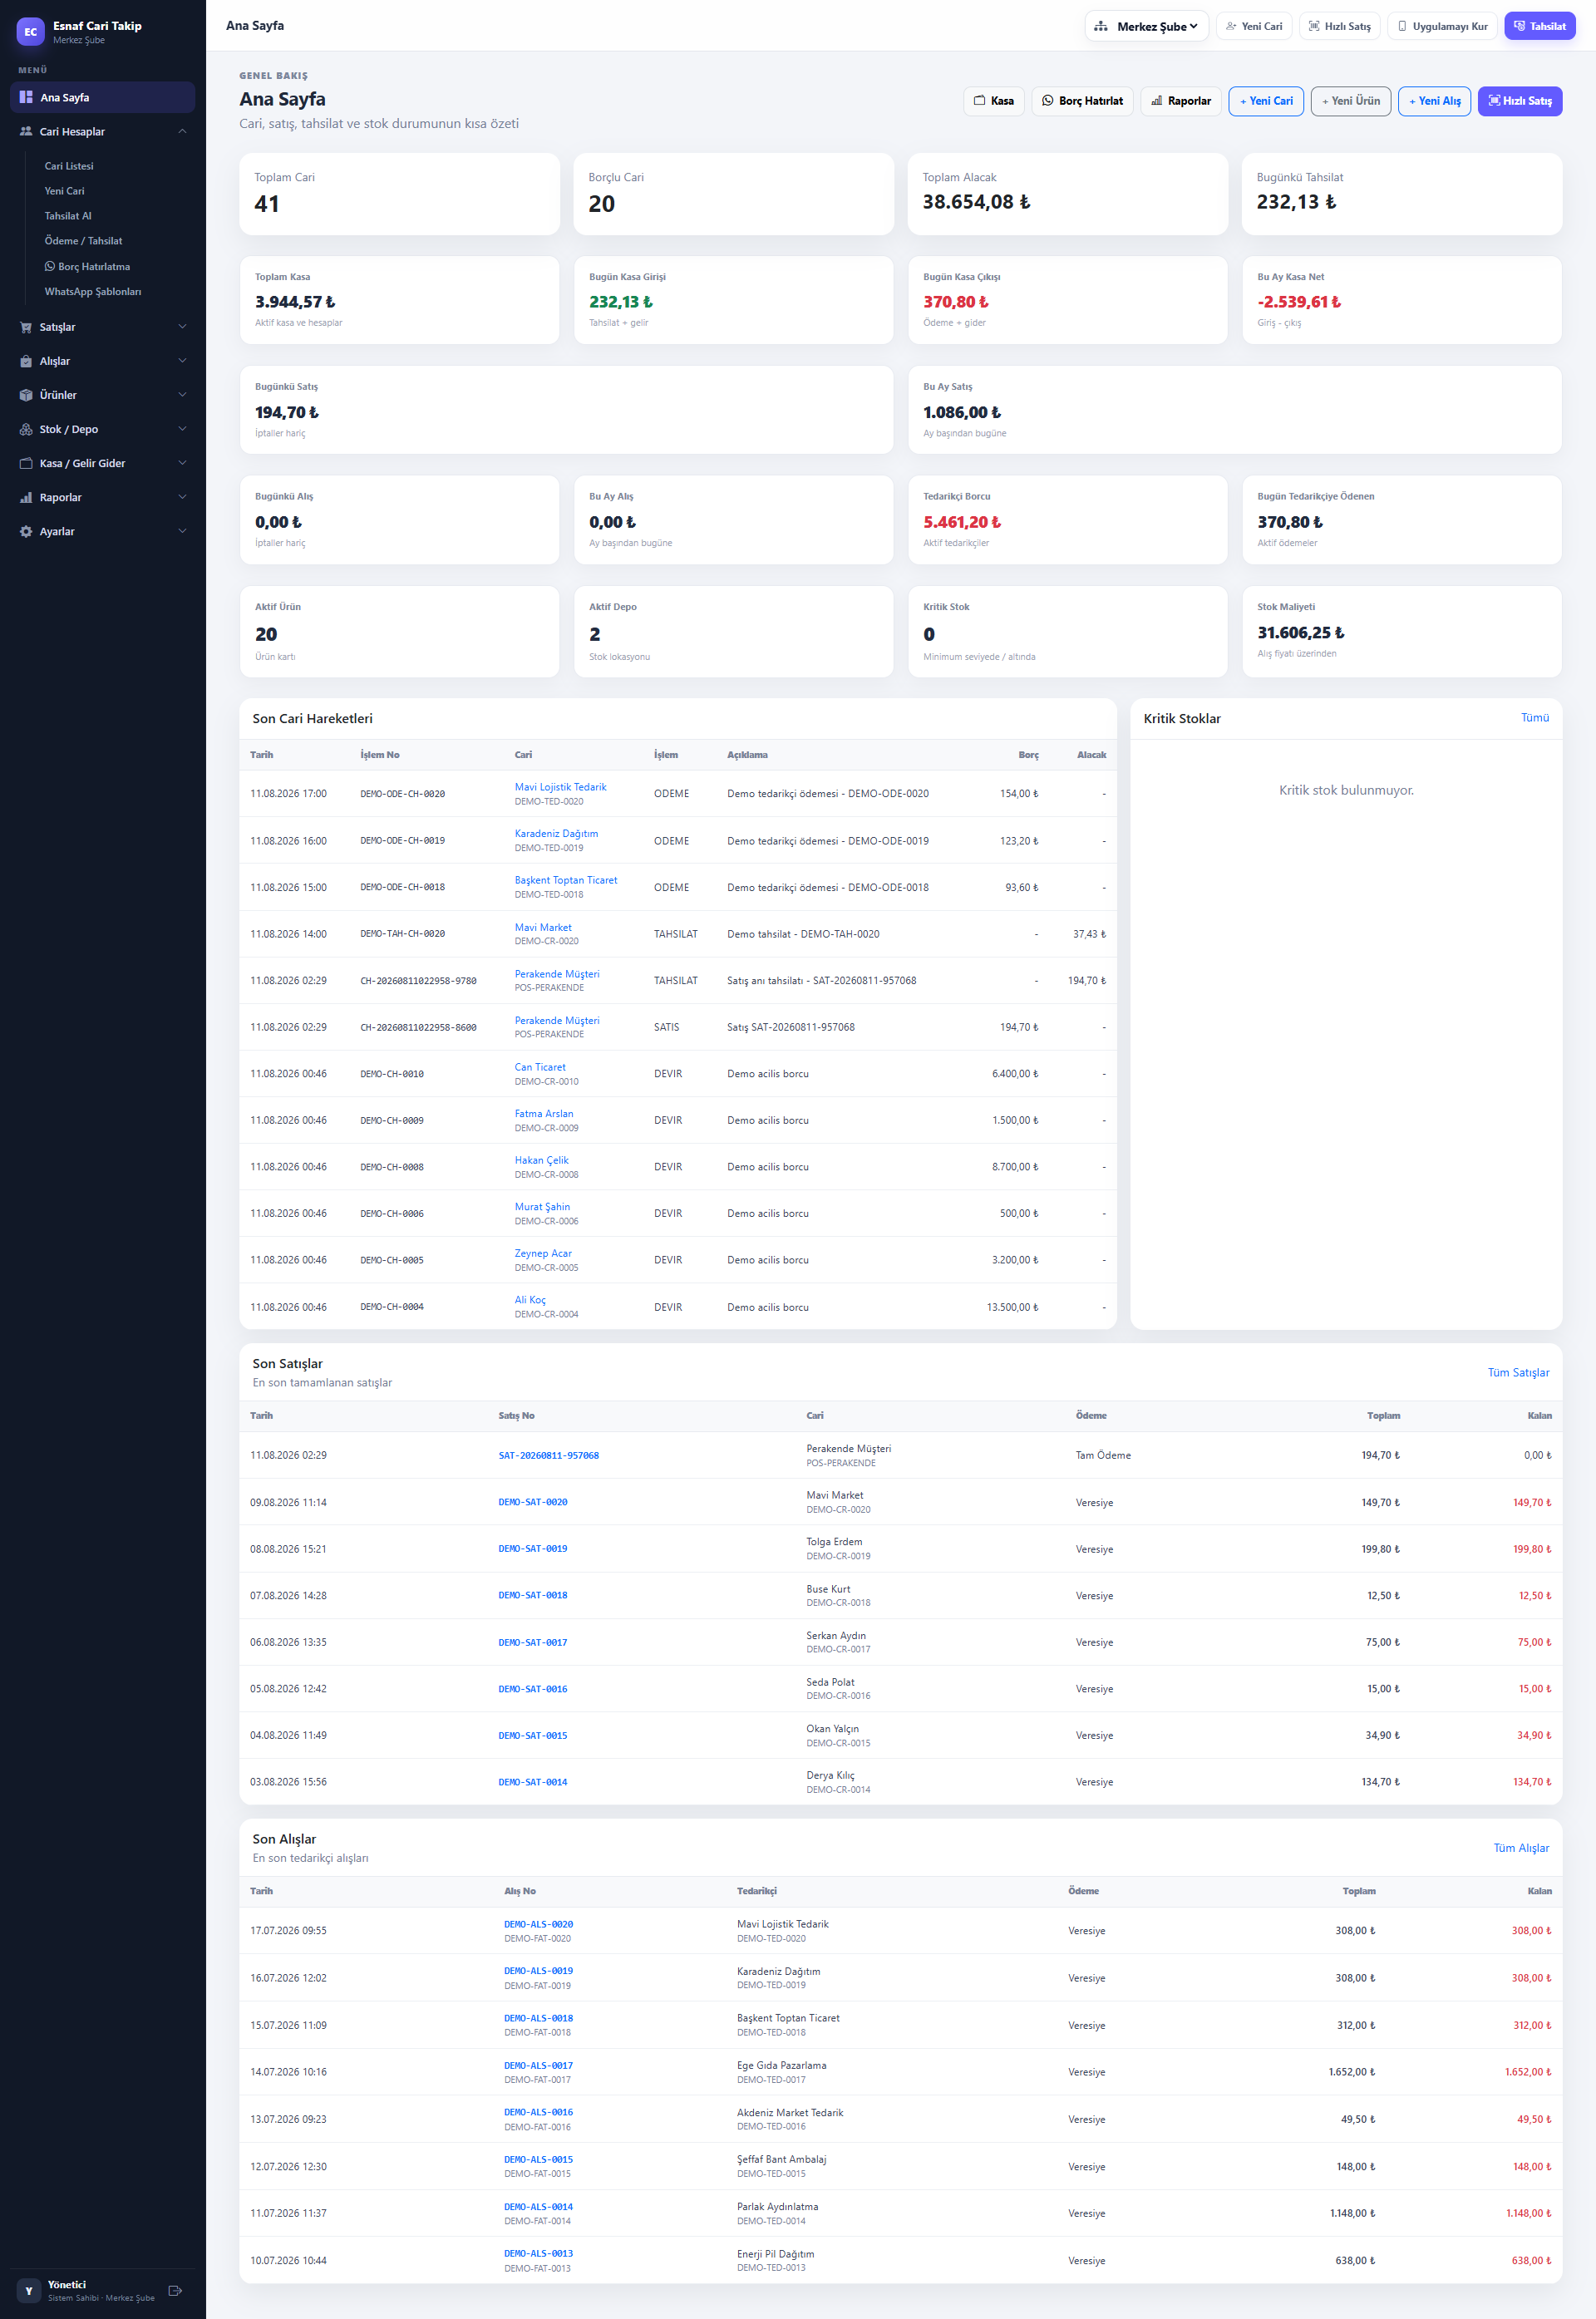Click the person icon in Yeni Cari top button
The width and height of the screenshot is (1596, 2319).
pyautogui.click(x=1231, y=26)
